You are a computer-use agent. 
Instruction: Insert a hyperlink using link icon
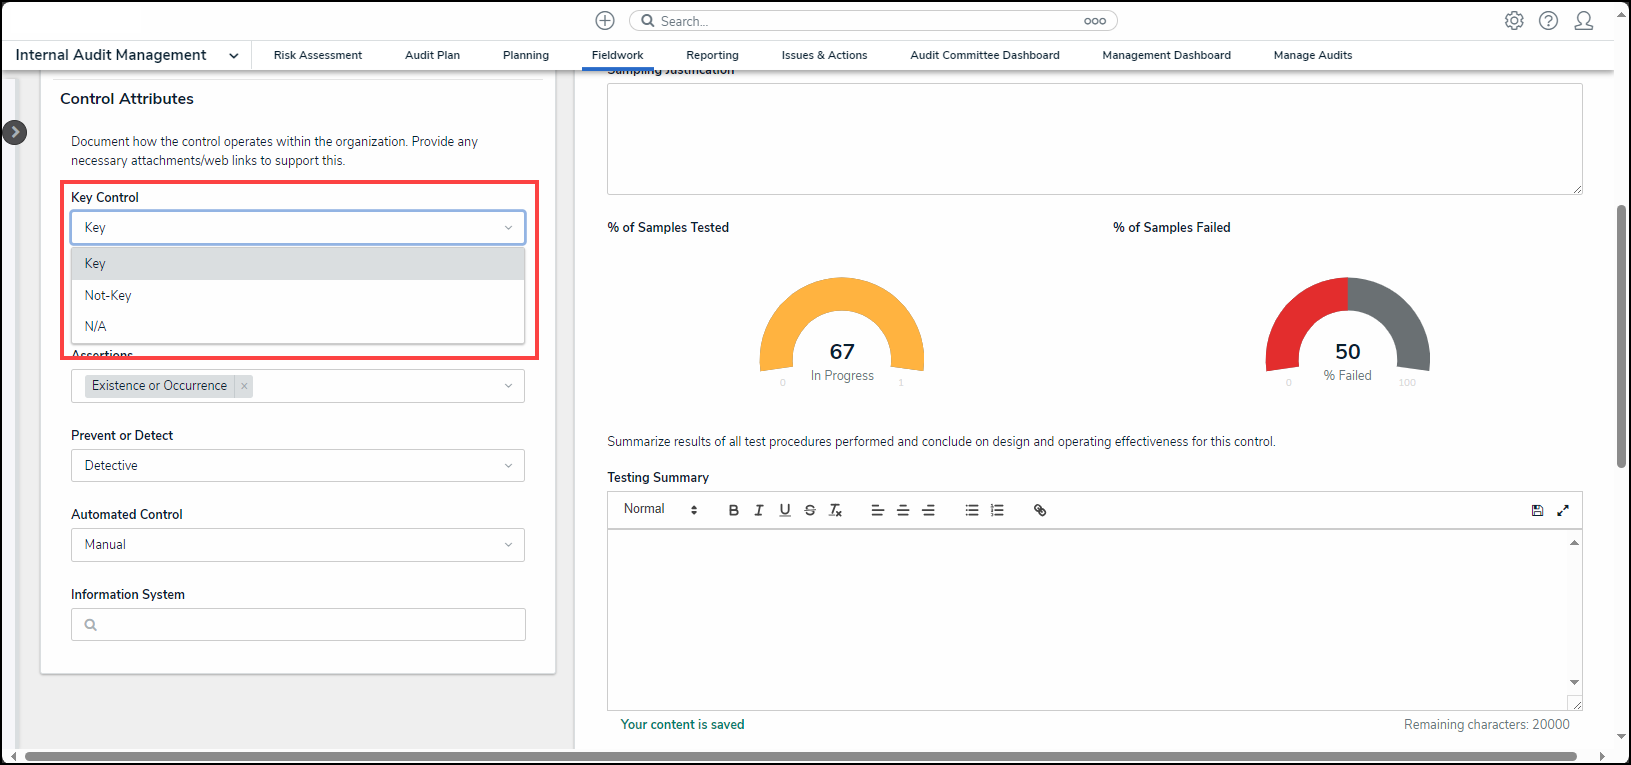point(1040,510)
